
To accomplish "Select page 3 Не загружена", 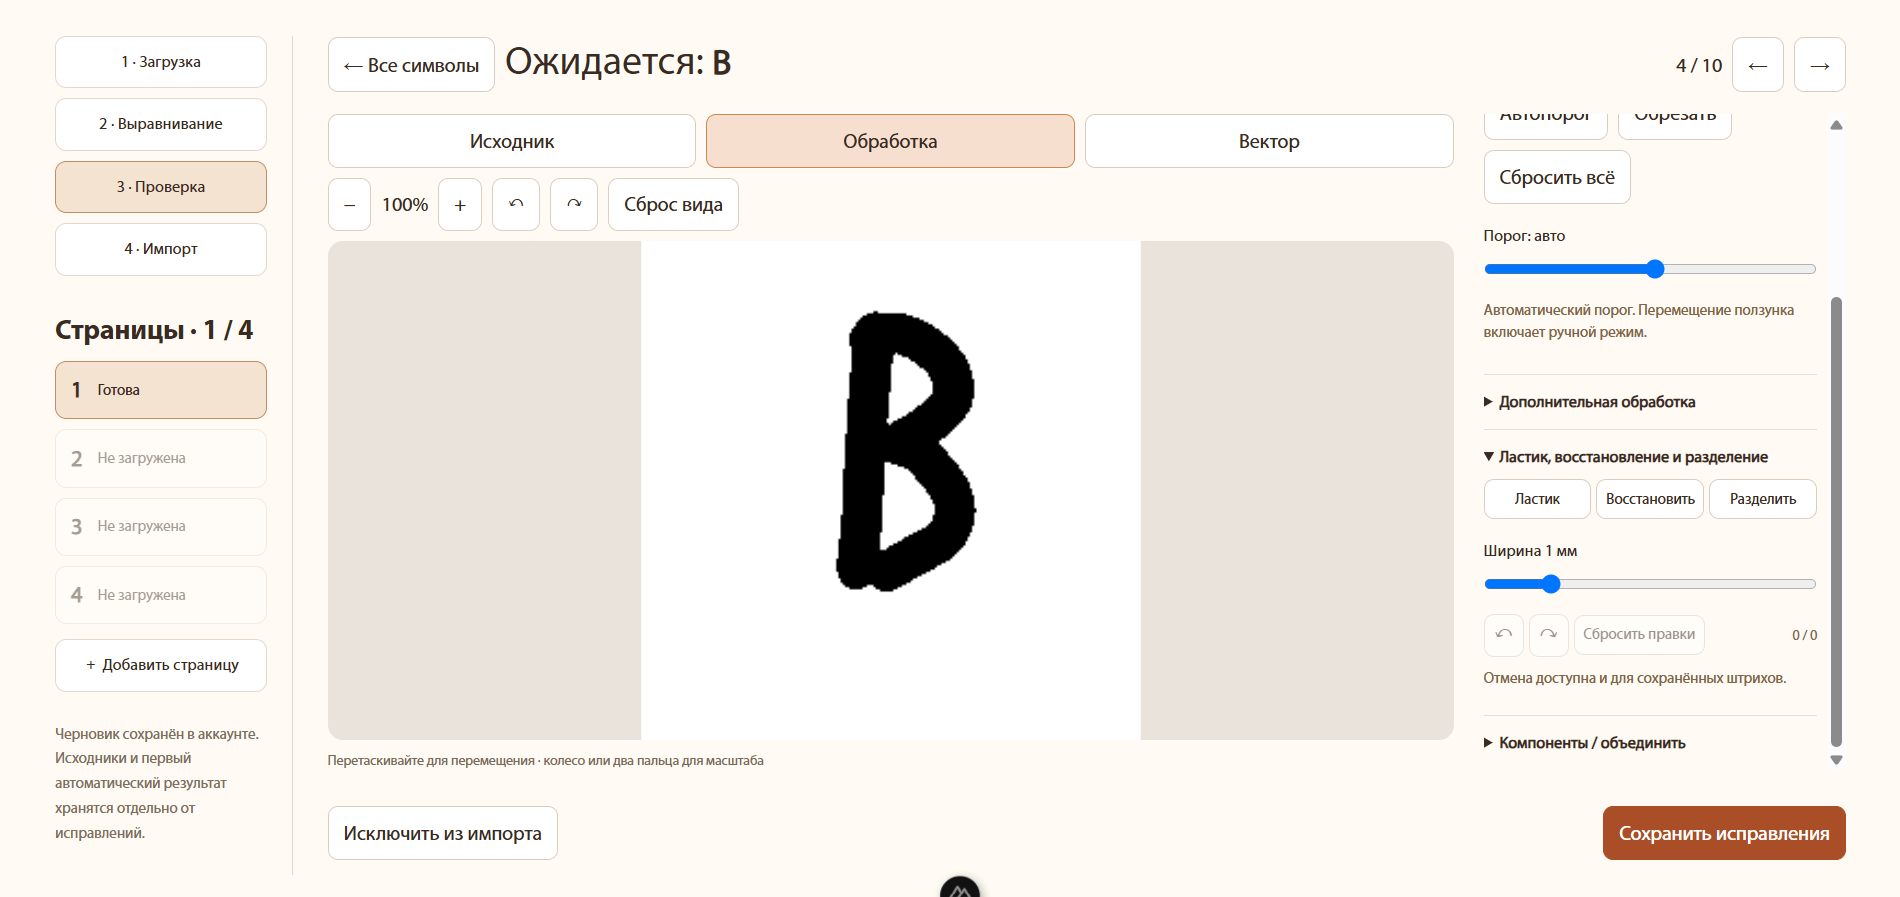I will (x=161, y=527).
